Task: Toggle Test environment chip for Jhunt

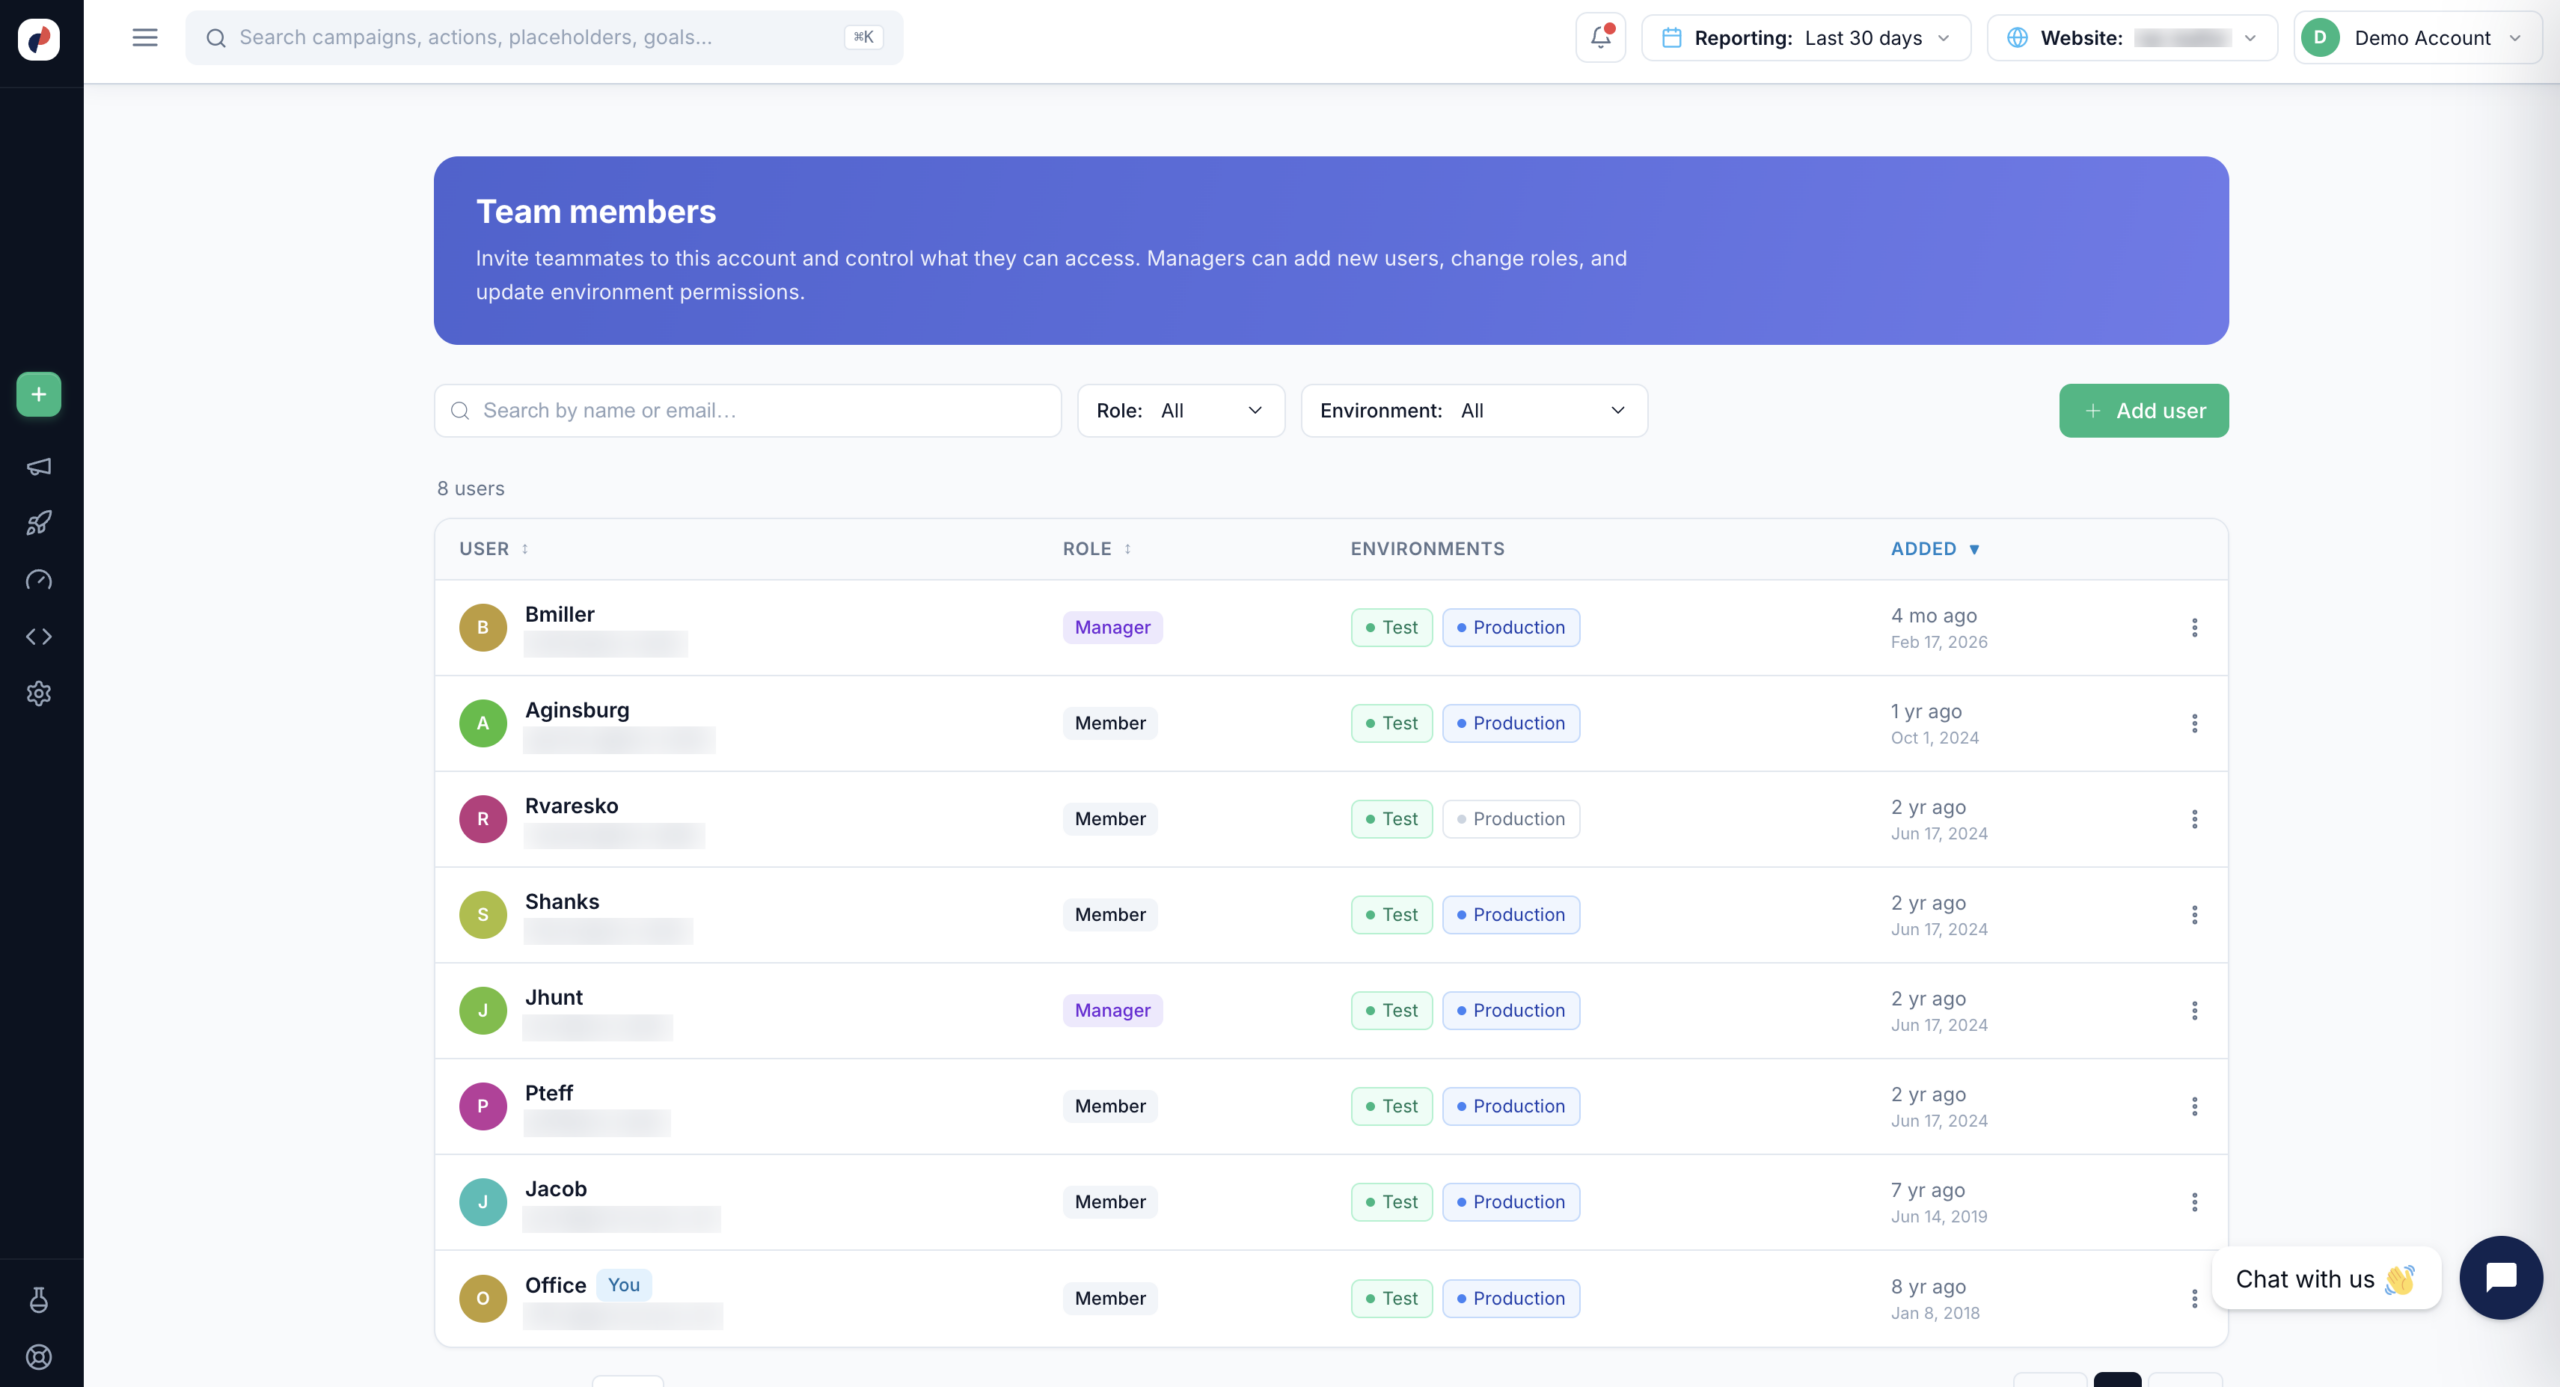Action: coord(1392,1011)
